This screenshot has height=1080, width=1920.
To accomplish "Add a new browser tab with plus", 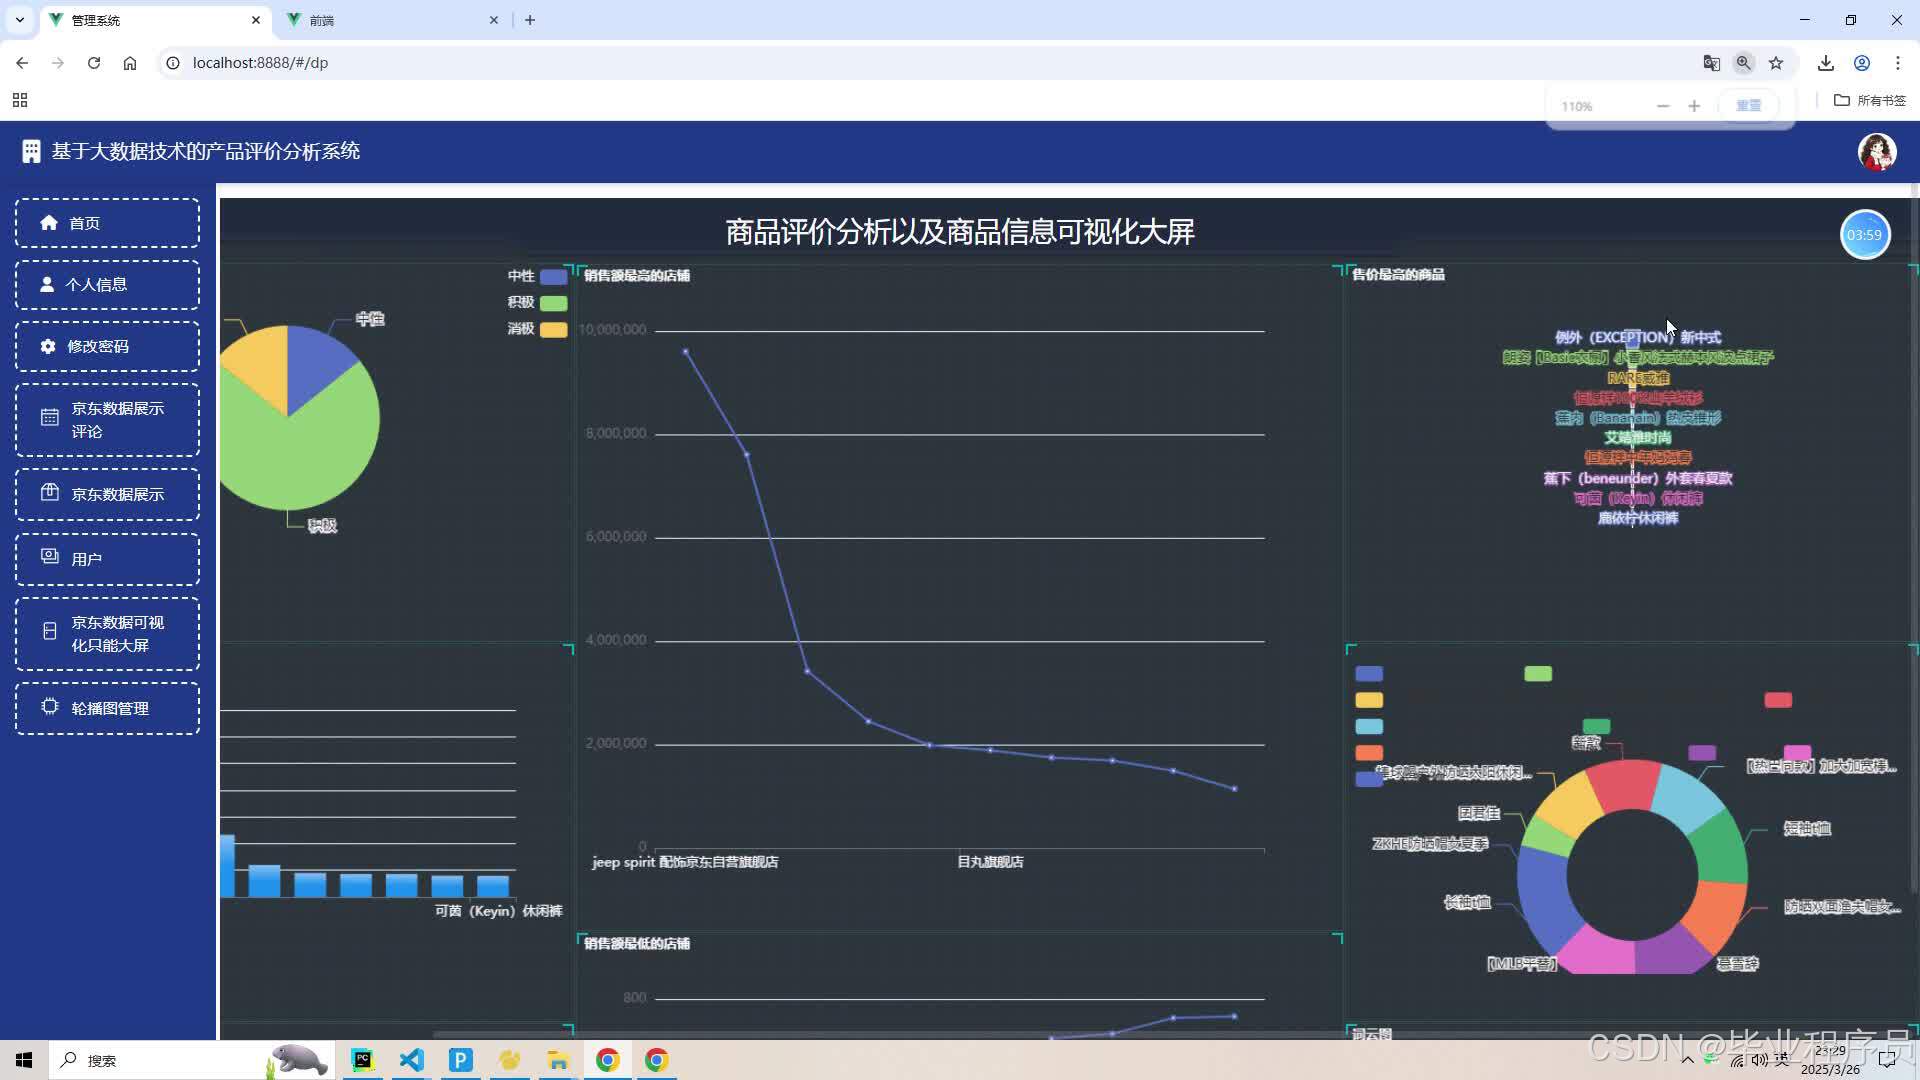I will 530,20.
